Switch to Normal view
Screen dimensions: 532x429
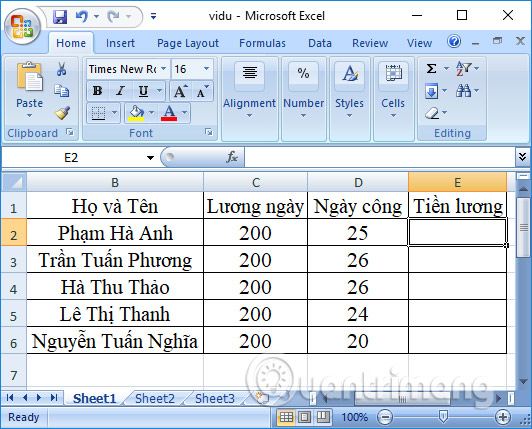[286, 417]
